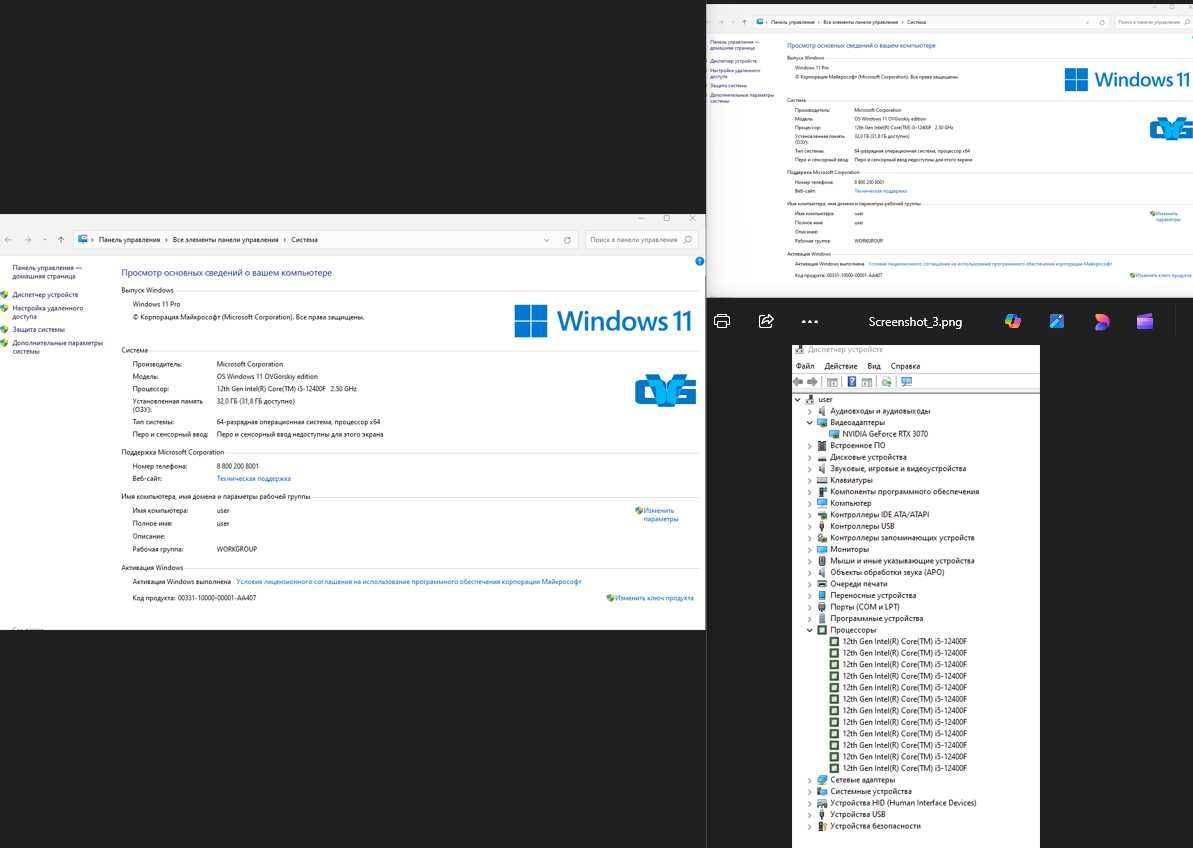Click the blue question-mark Help icon in Device Manager
Viewport: 1193px width, 848px height.
tap(851, 382)
